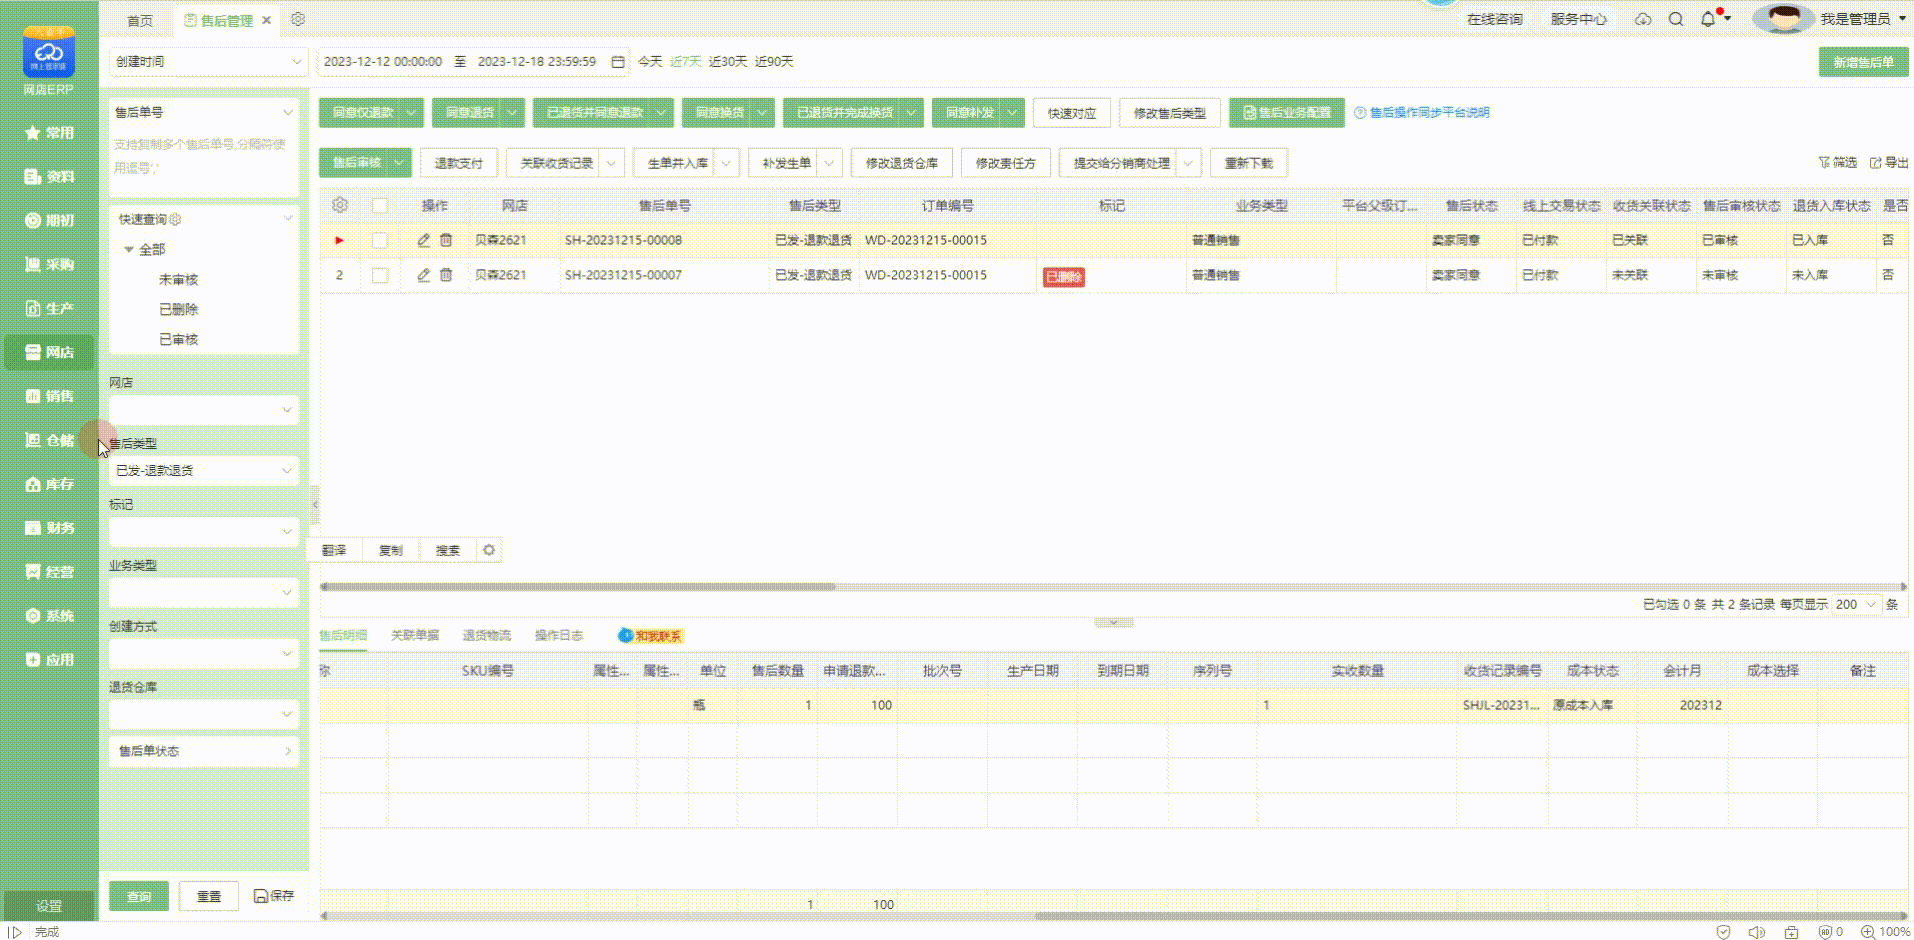Viewport: 1914px width, 940px height.
Task: Click the 快速查询 settings gear icon
Action: (176, 219)
